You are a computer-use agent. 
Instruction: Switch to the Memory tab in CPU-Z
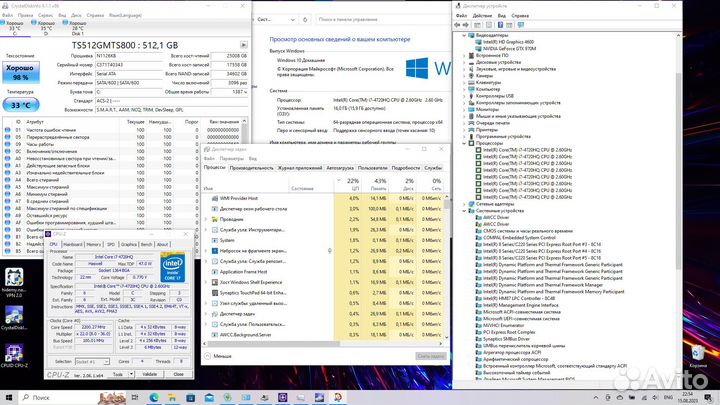(94, 244)
